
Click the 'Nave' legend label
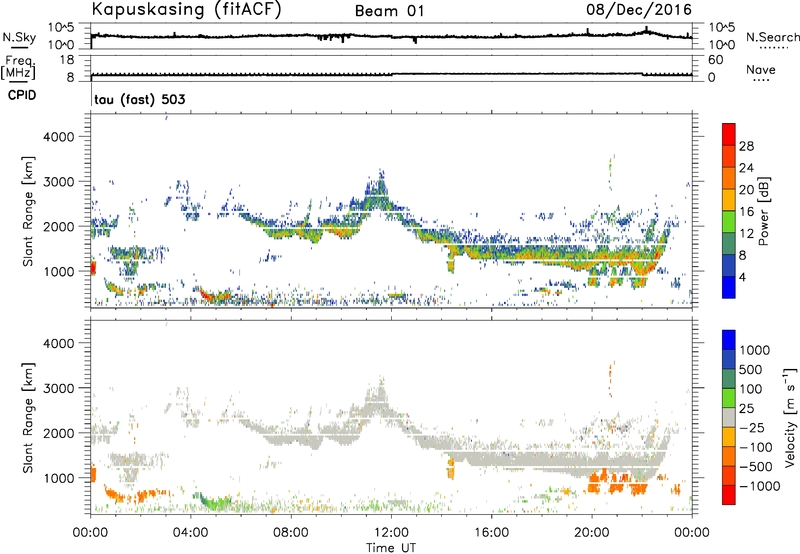coord(761,70)
